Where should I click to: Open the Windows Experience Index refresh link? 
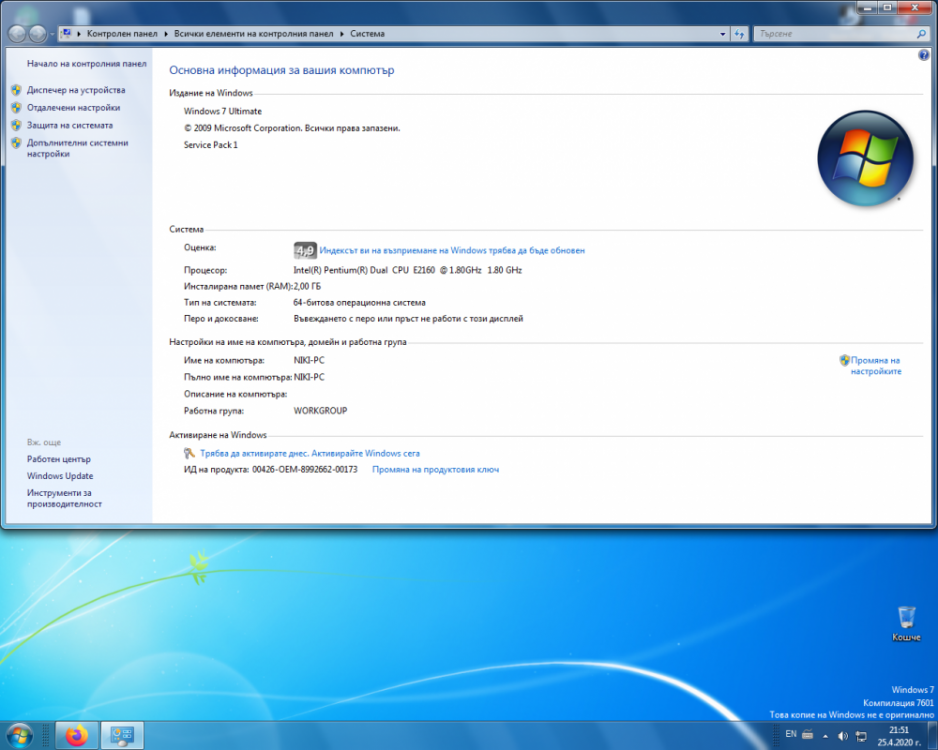[452, 251]
